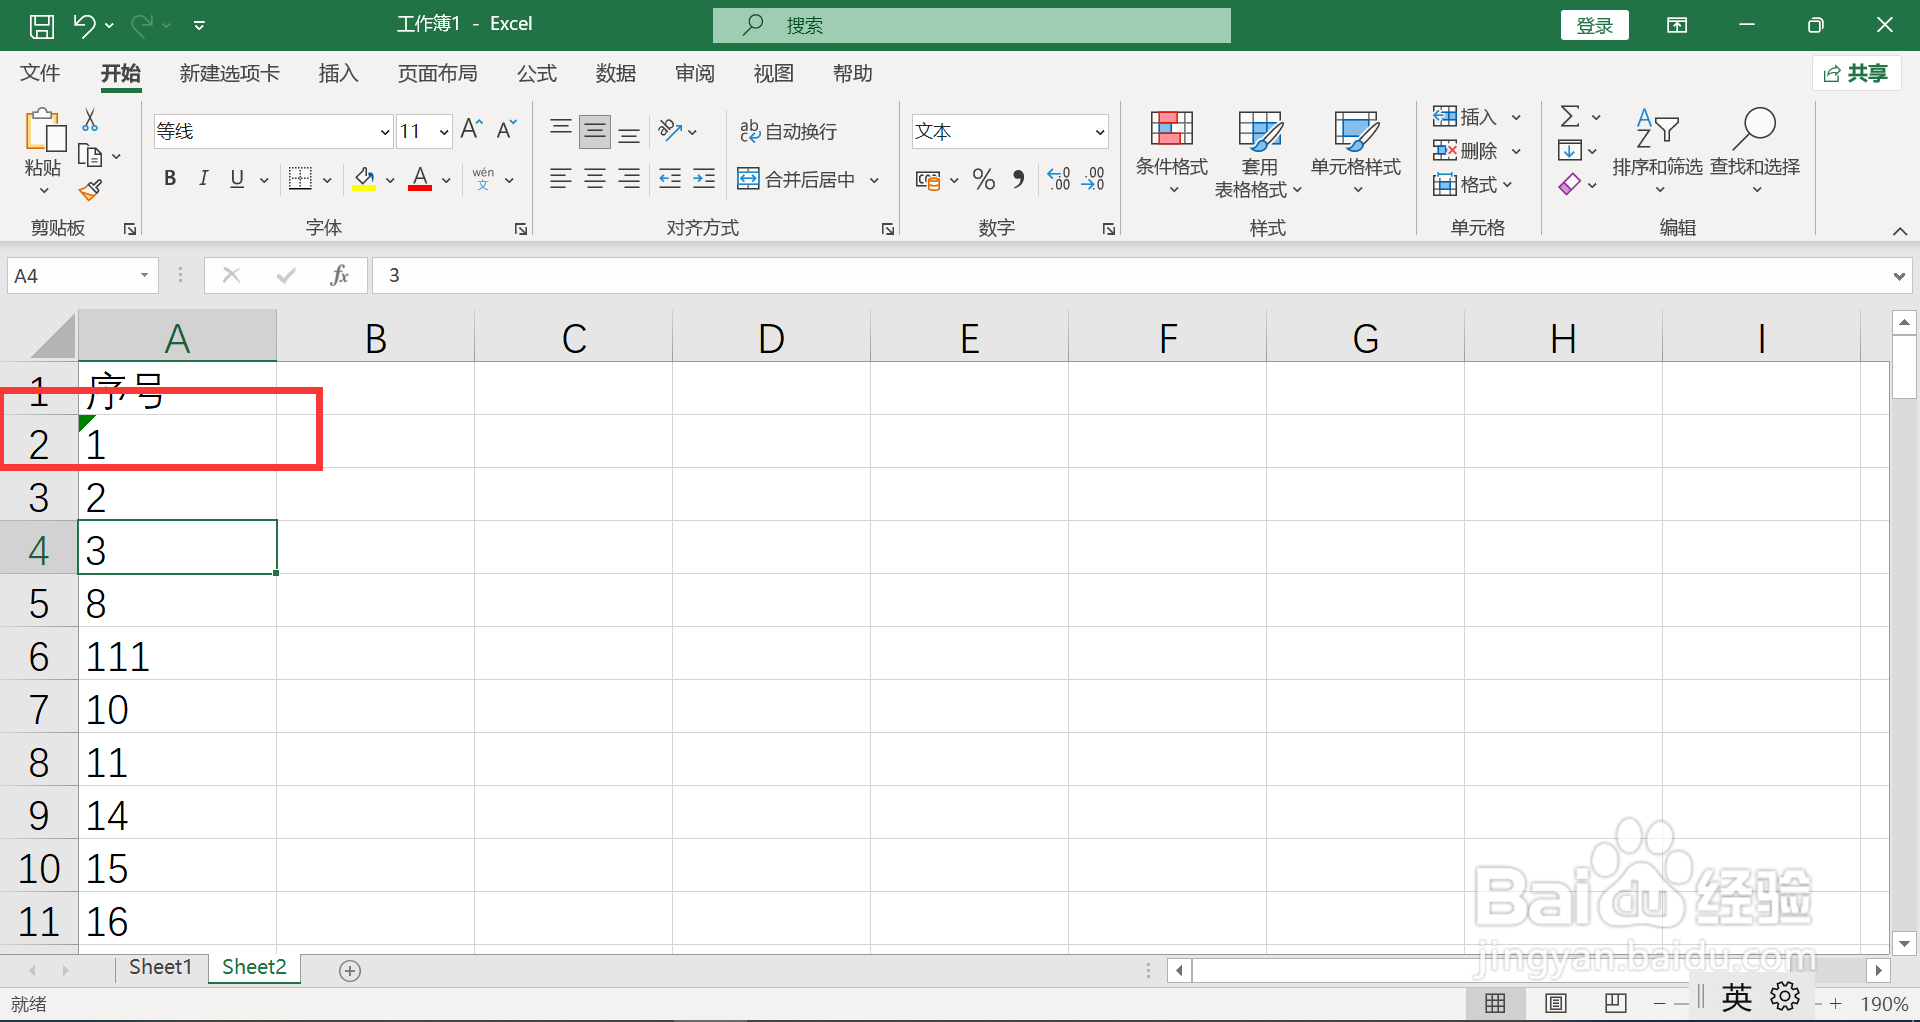Increase the cell indent
1920x1022 pixels.
click(x=704, y=179)
